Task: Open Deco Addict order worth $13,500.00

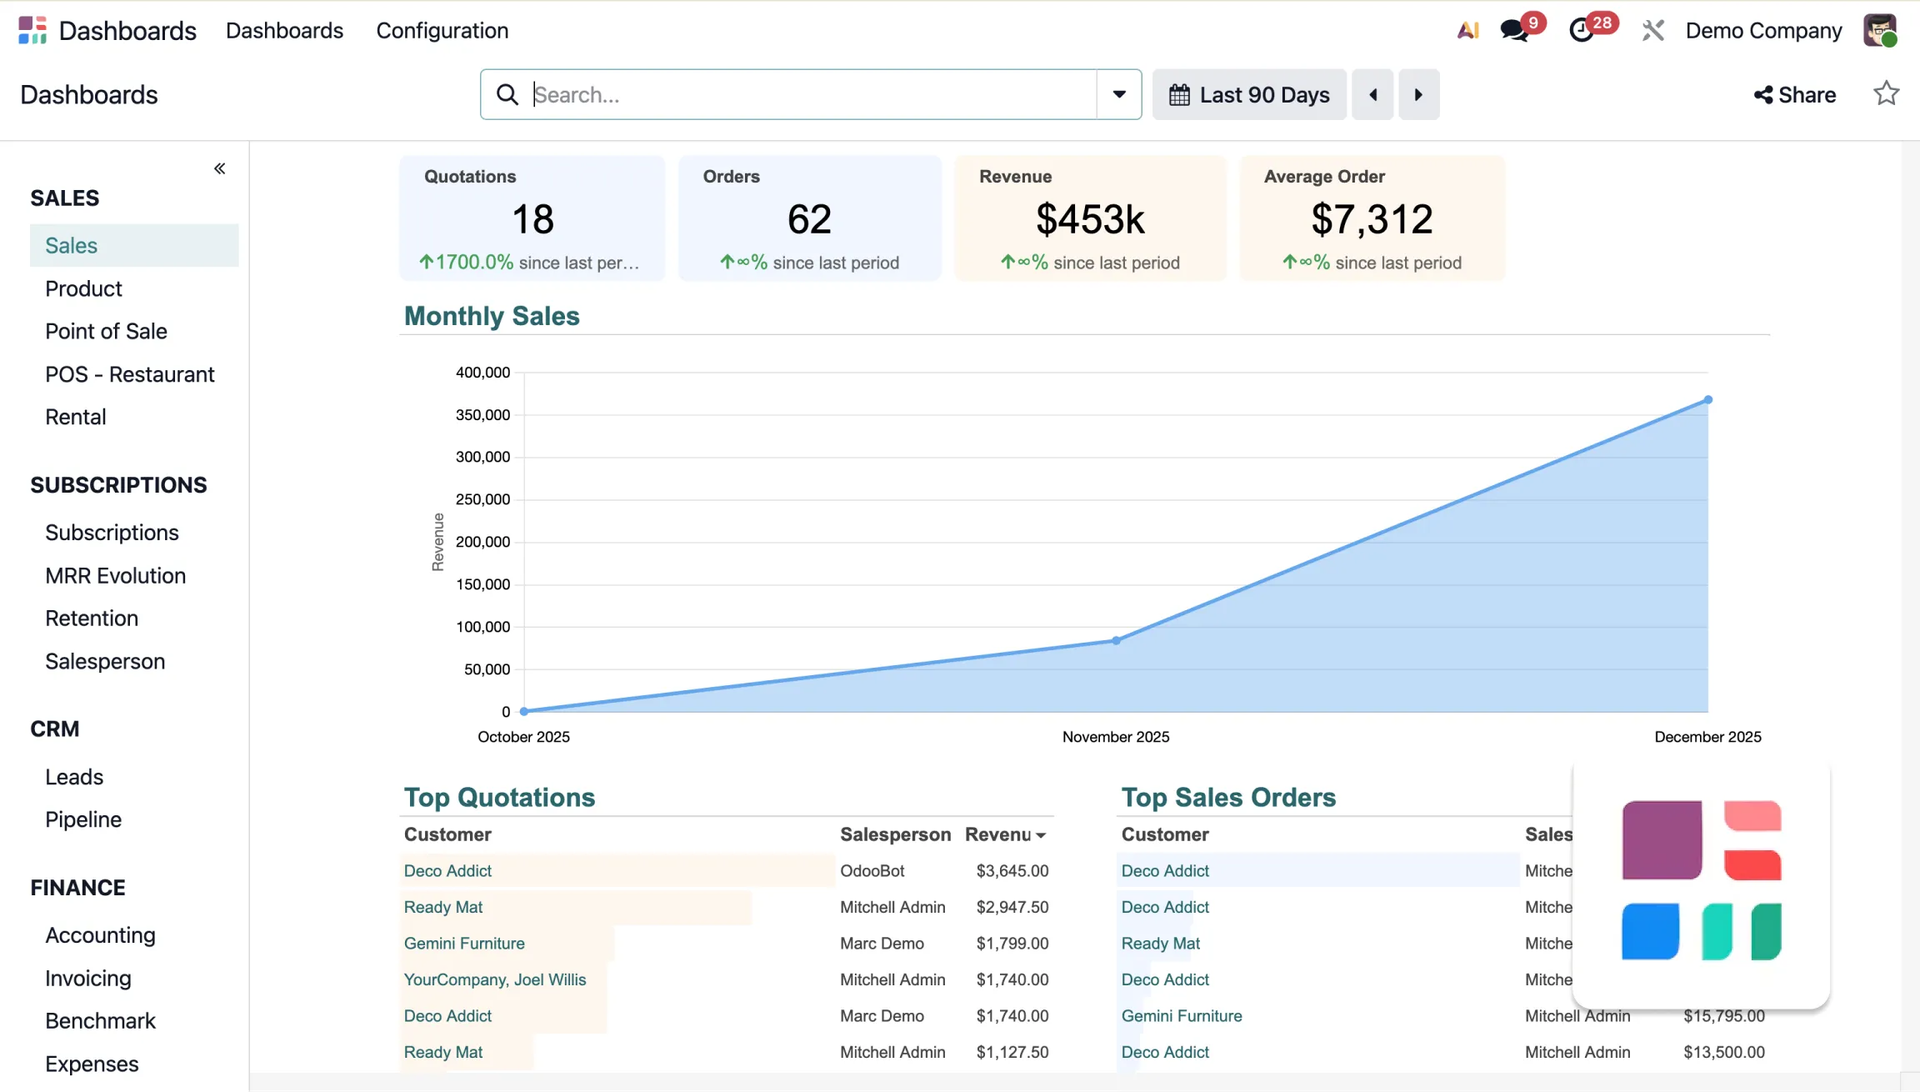Action: (1165, 1052)
